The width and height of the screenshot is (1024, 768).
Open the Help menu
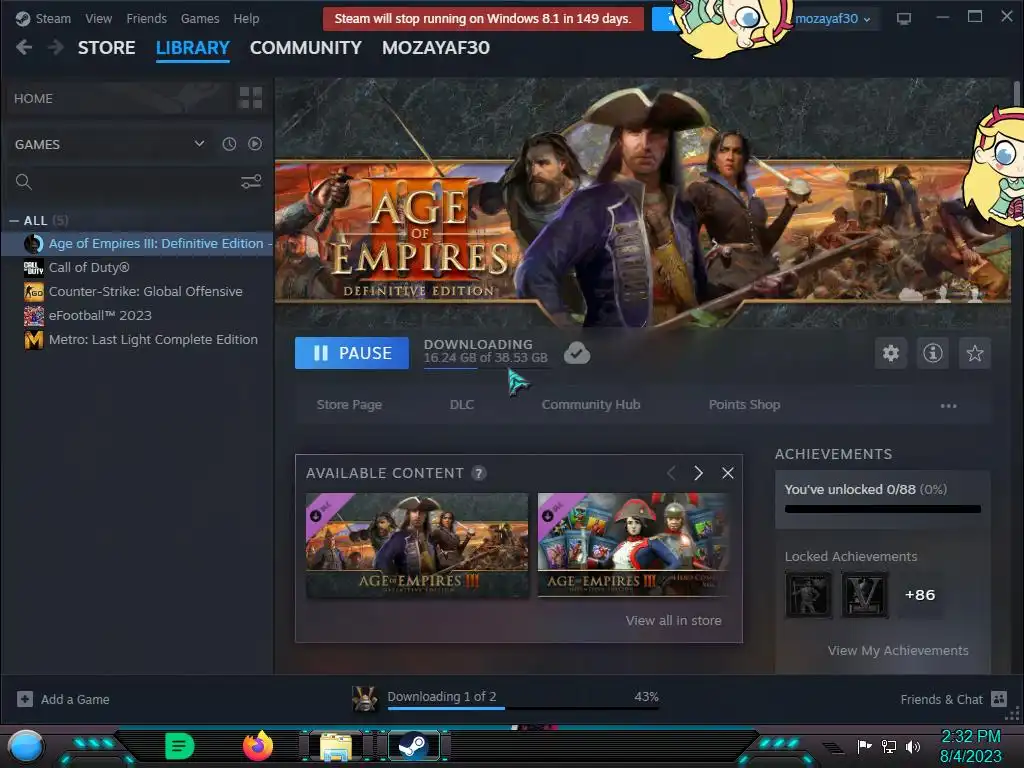tap(246, 18)
